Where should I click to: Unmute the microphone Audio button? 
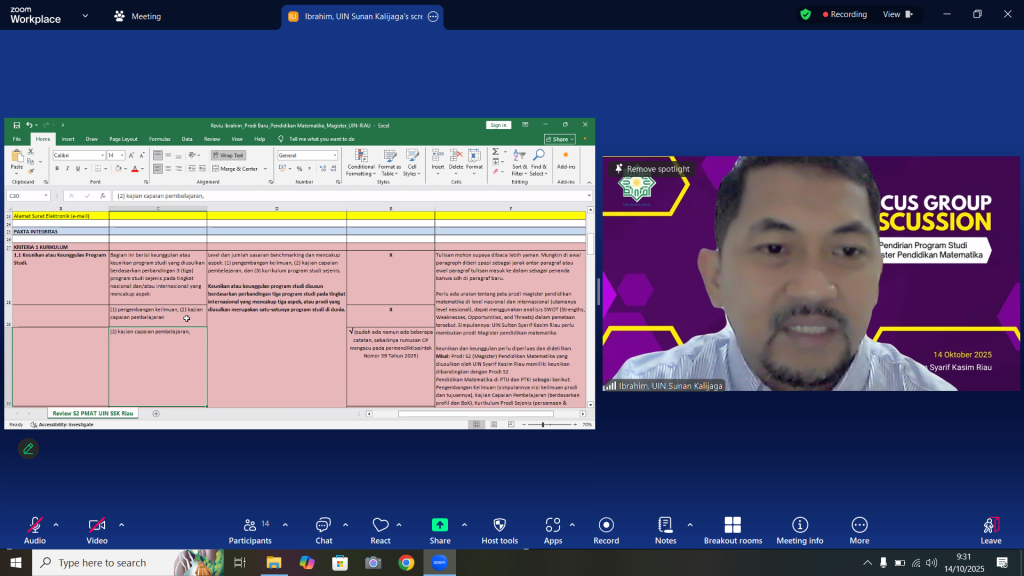coord(34,529)
